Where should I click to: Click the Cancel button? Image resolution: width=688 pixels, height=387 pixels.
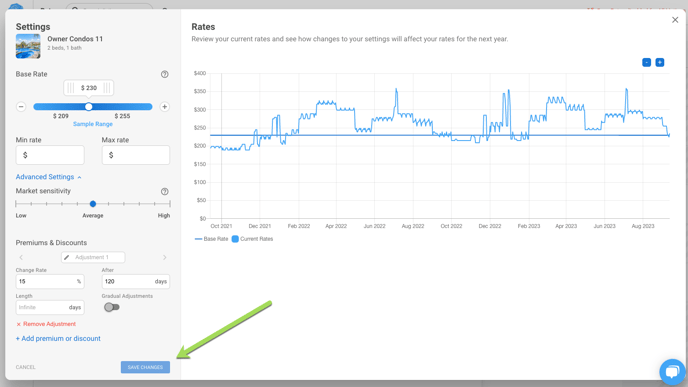coord(25,367)
